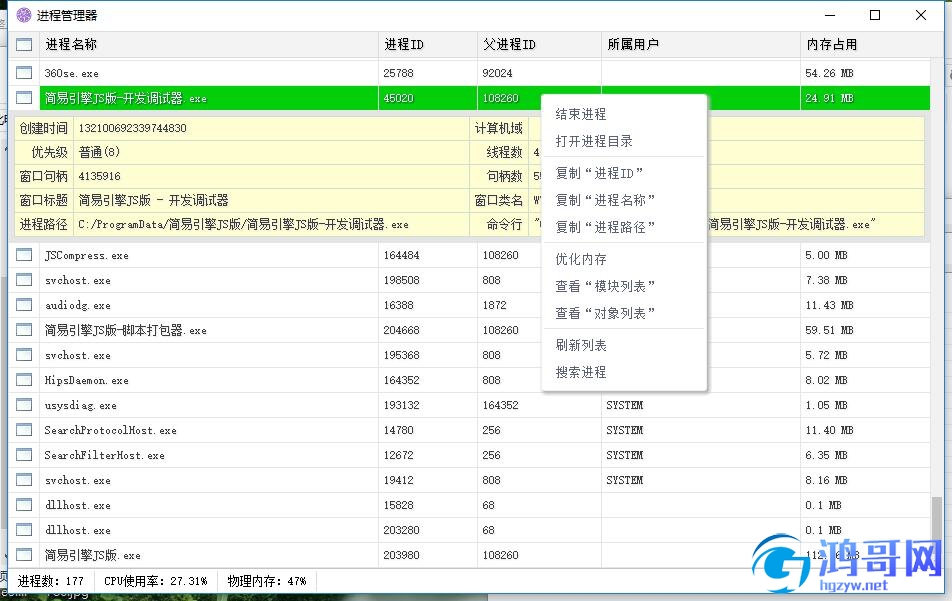Click the icon of svchost.exe with ID 198508
The image size is (952, 601).
pos(24,280)
